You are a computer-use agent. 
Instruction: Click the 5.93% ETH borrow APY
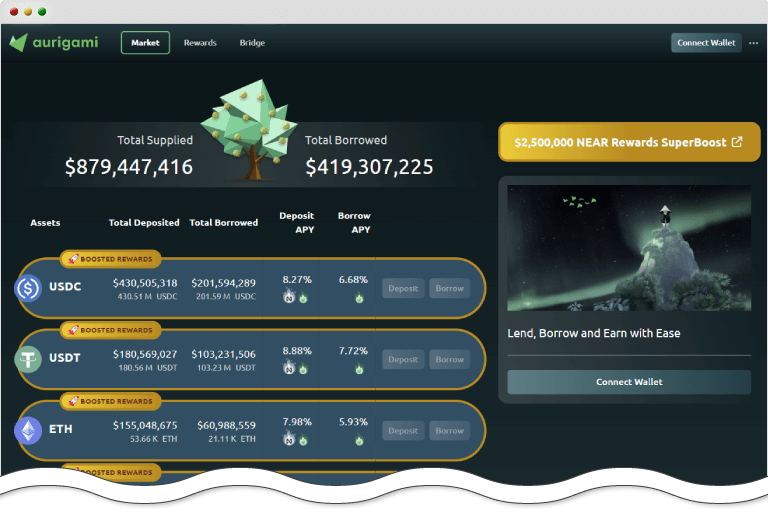[353, 422]
